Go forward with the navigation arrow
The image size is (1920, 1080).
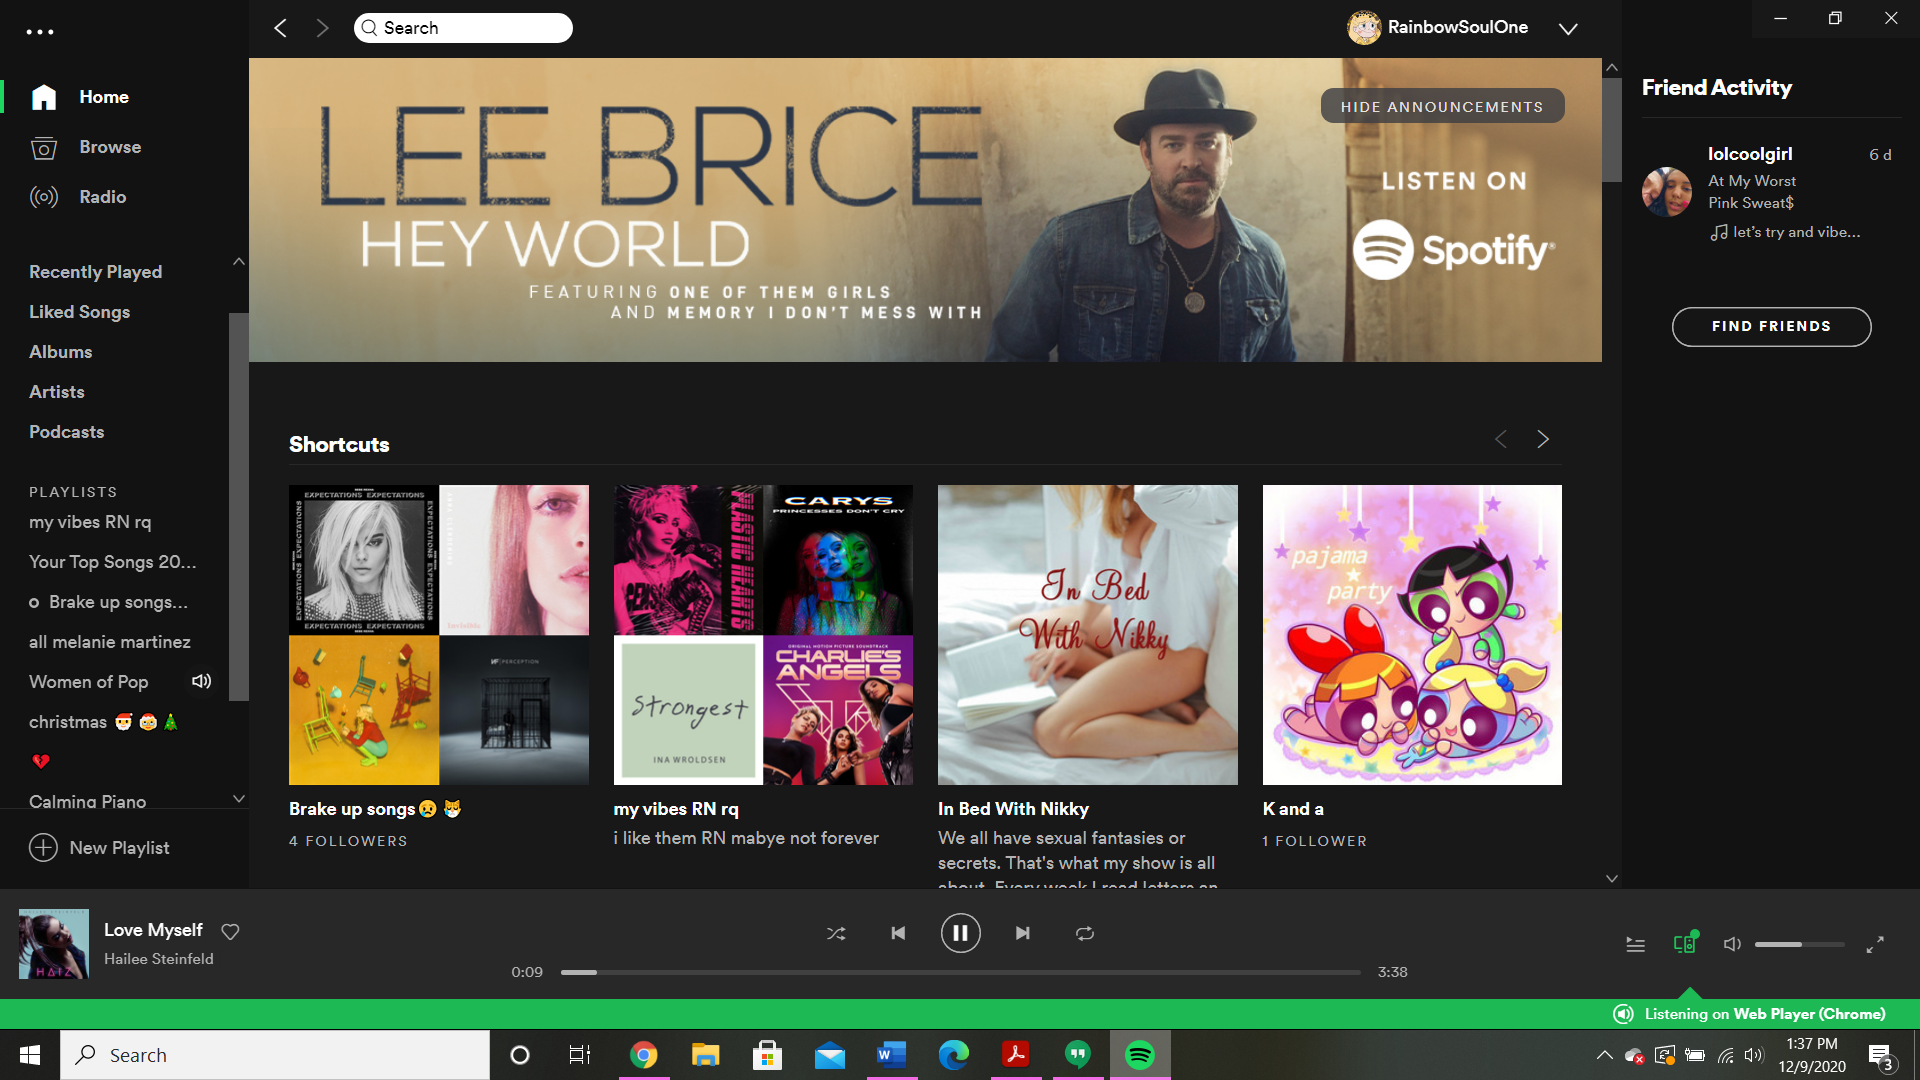(x=322, y=28)
